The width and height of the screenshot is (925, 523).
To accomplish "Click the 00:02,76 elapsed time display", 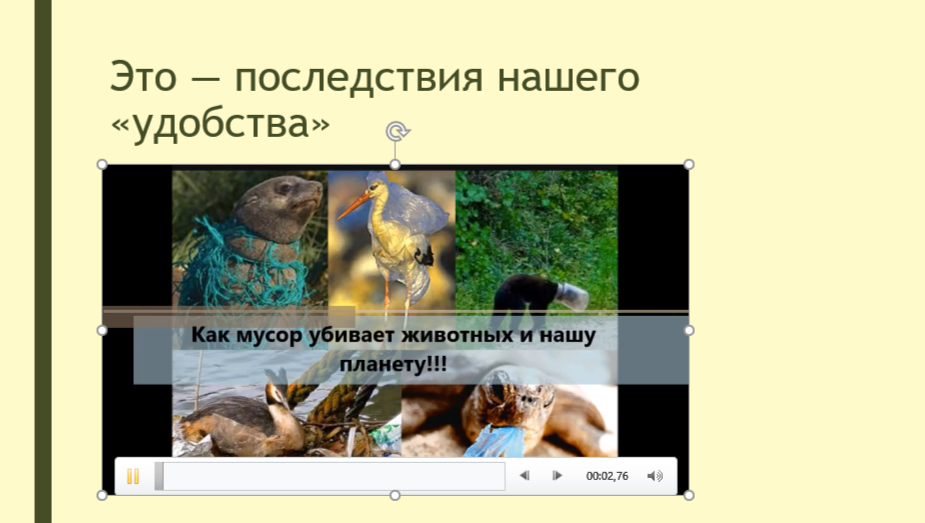I will click(607, 476).
